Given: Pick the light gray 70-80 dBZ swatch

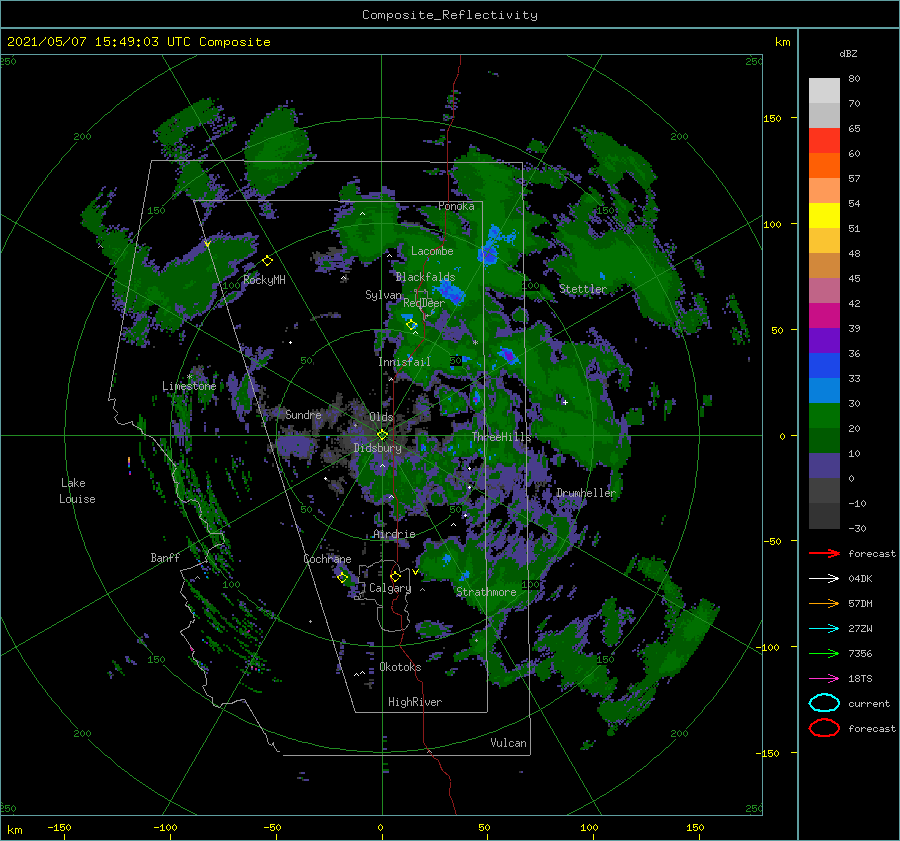Looking at the screenshot, I should pyautogui.click(x=824, y=91).
